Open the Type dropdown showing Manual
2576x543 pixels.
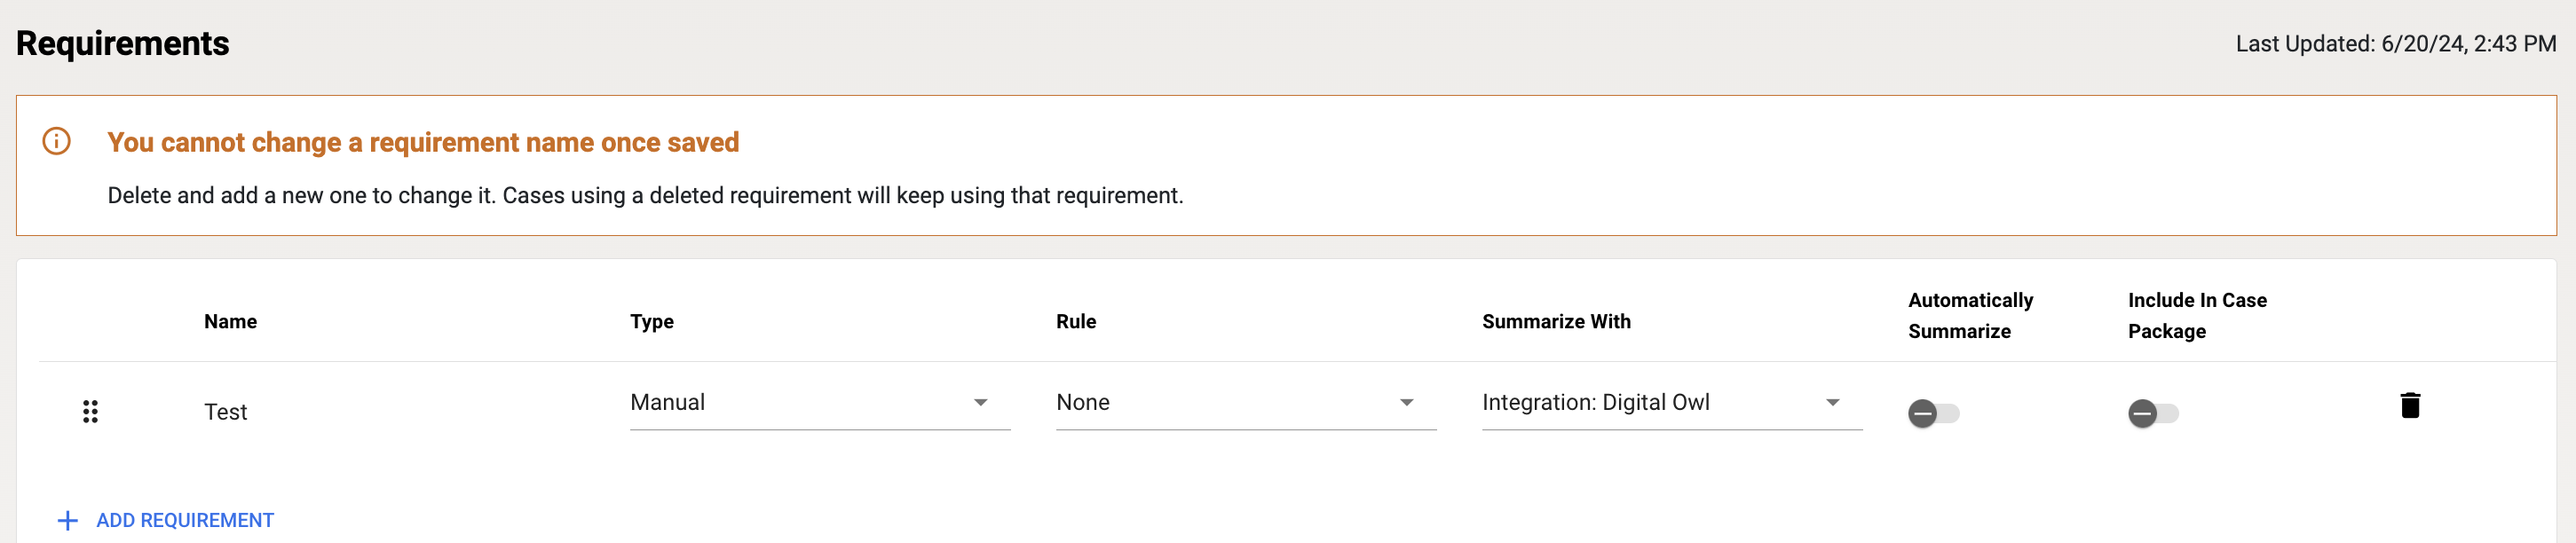pyautogui.click(x=819, y=402)
